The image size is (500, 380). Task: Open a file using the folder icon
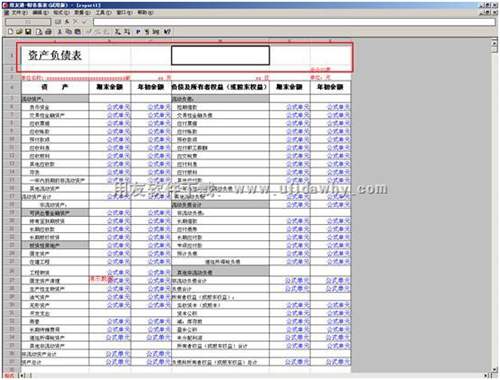(x=19, y=32)
